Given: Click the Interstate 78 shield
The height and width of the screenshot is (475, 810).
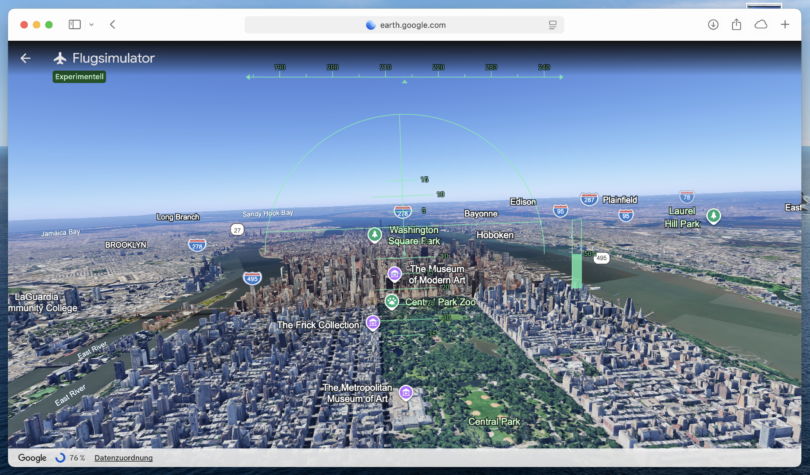Looking at the screenshot, I should tap(687, 197).
